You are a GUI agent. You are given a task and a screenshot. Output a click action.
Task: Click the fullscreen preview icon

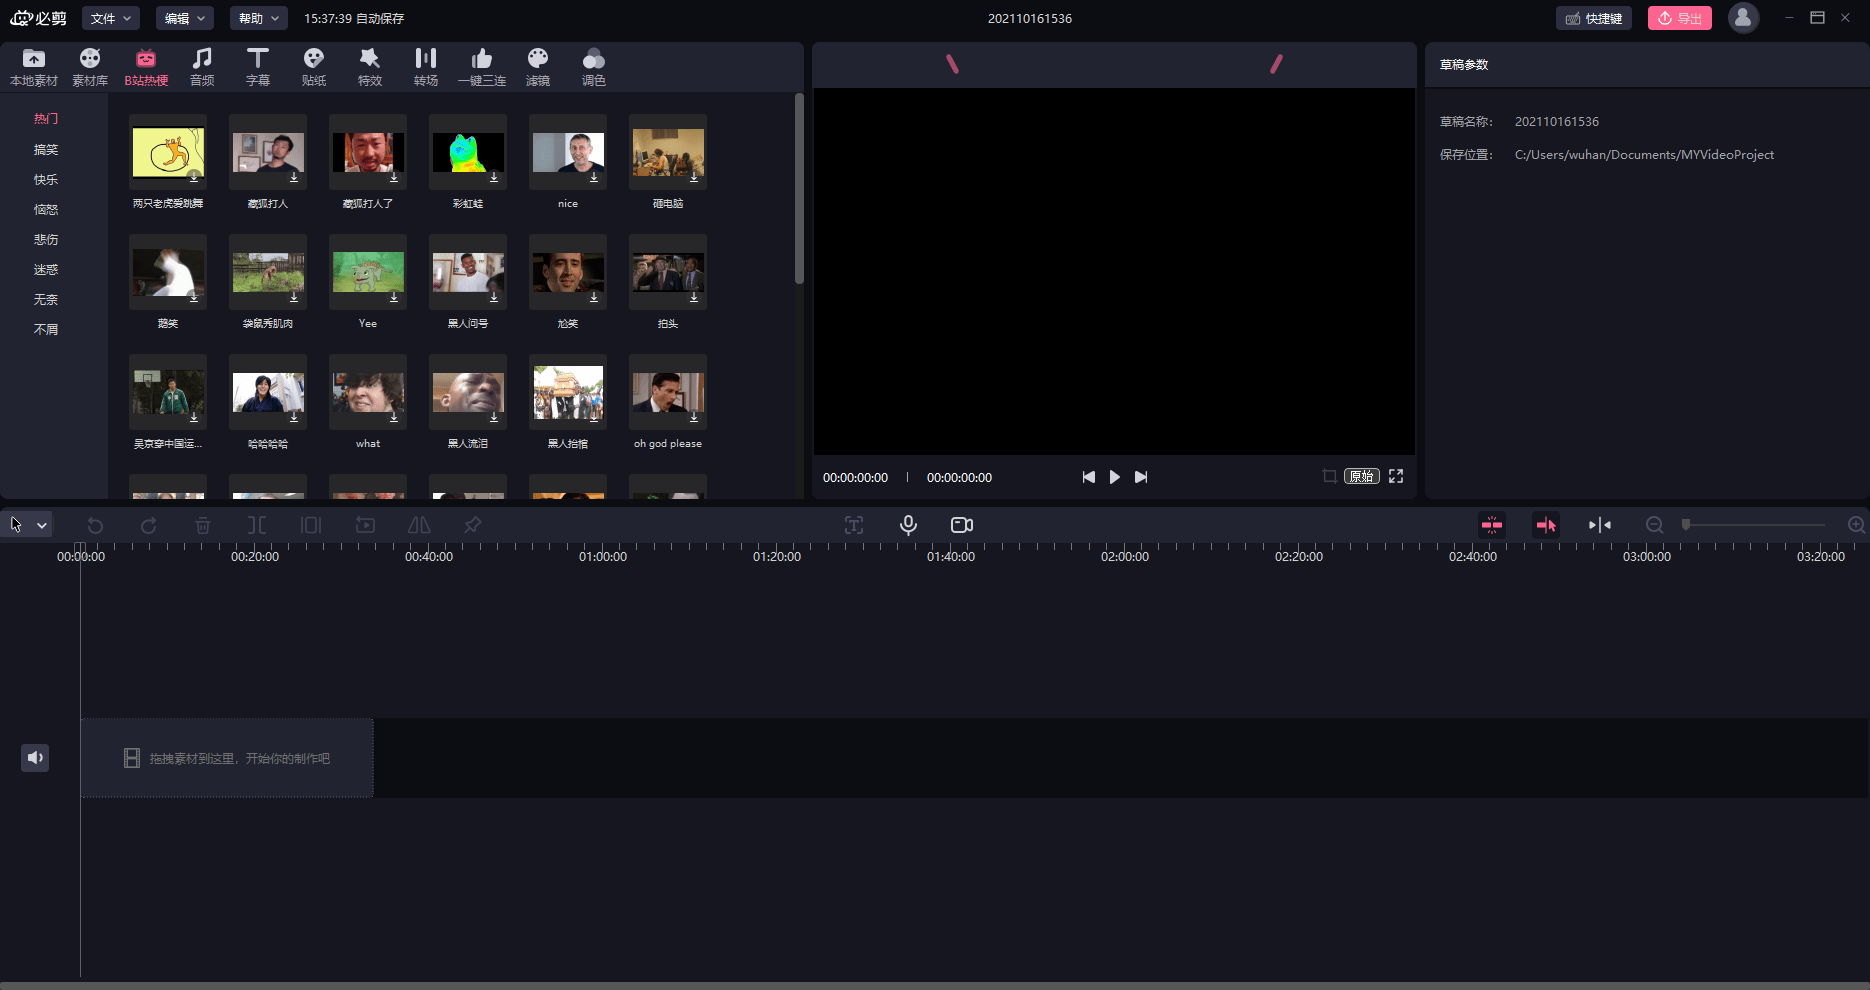pyautogui.click(x=1396, y=477)
